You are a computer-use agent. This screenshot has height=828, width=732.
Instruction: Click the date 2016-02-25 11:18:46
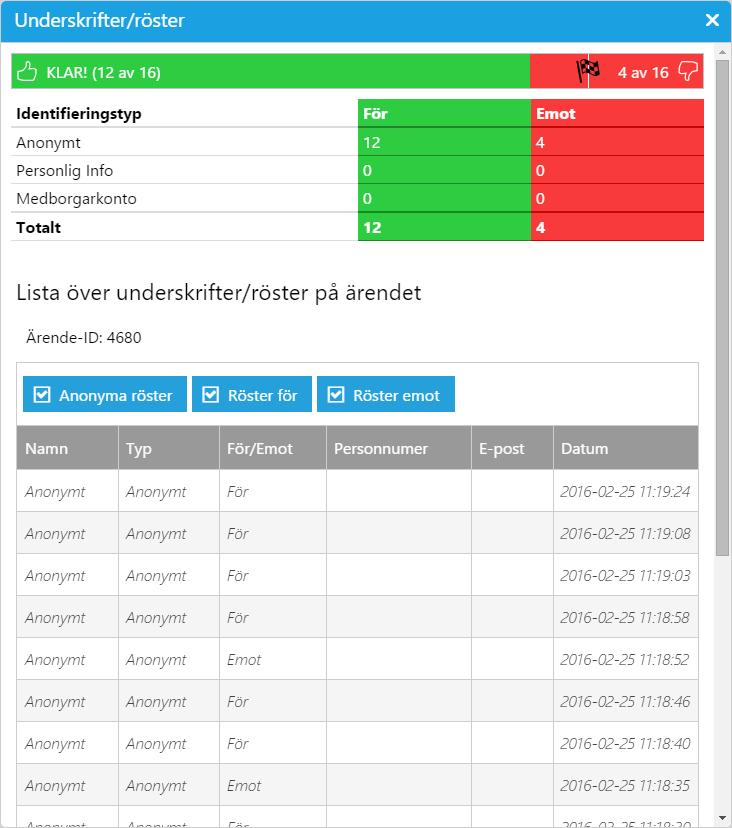click(x=625, y=702)
